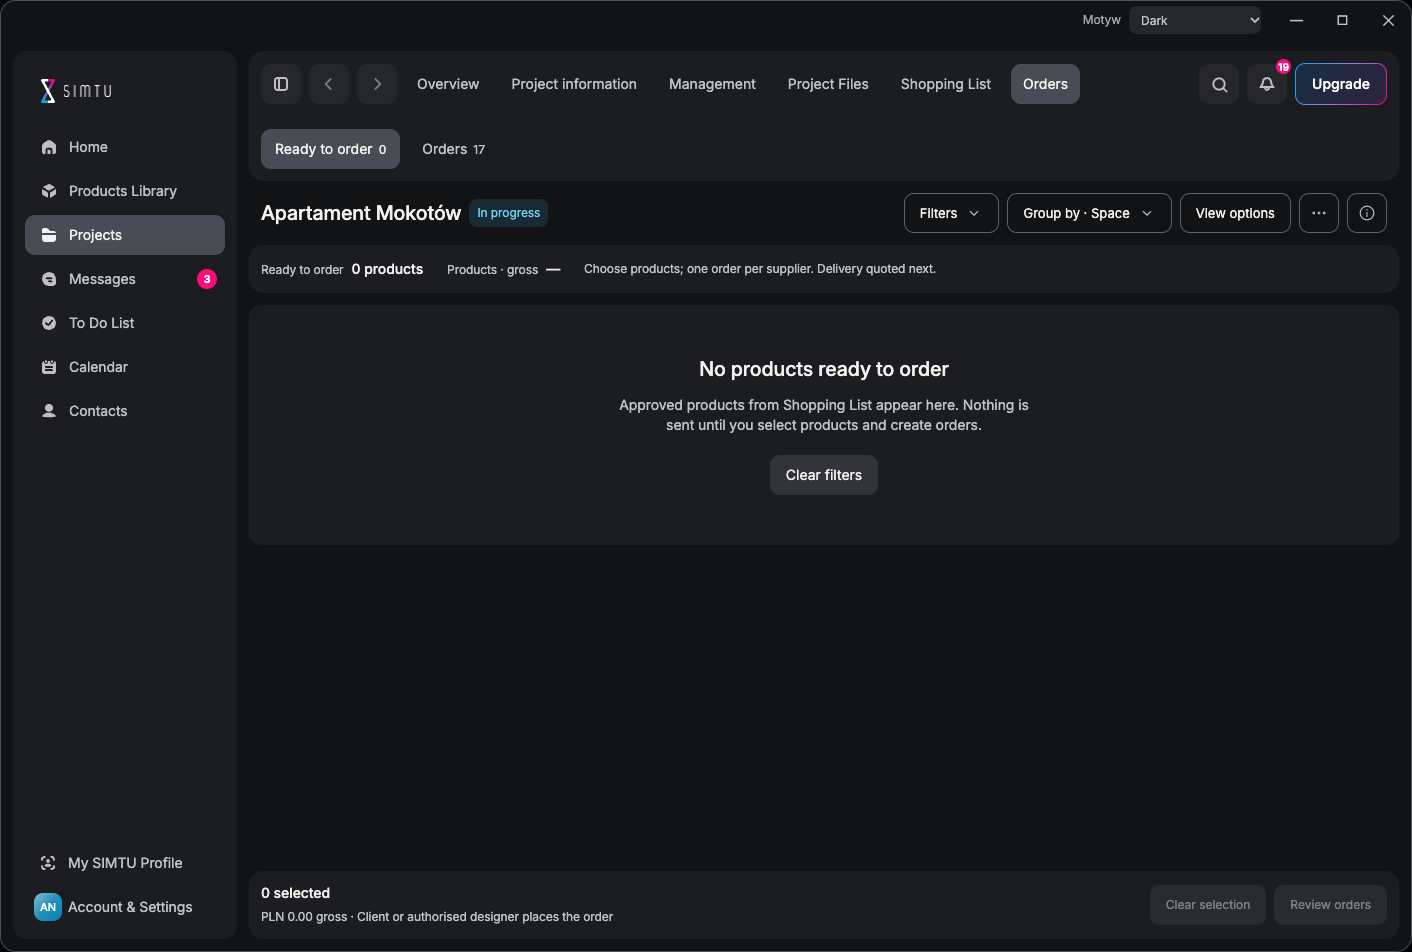Go forward with the right chevron
The image size is (1412, 952).
377,84
